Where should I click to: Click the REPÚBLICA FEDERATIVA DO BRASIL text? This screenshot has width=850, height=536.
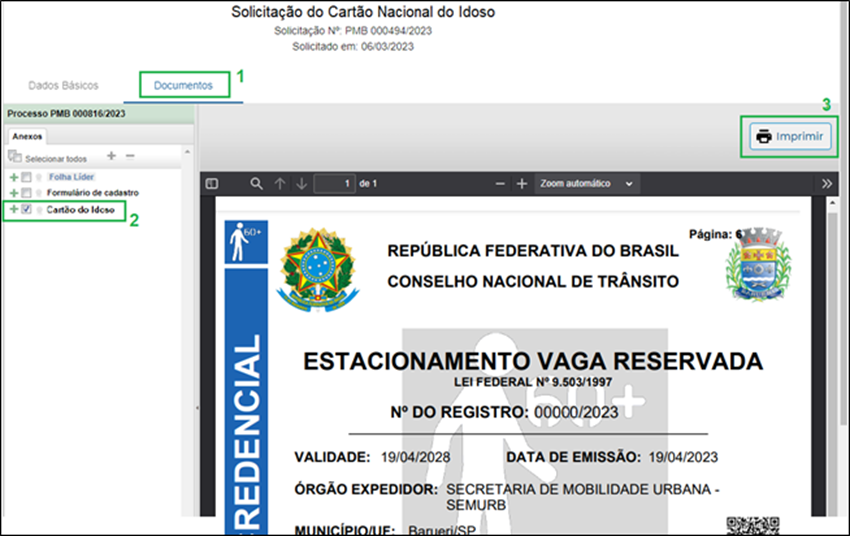[533, 251]
